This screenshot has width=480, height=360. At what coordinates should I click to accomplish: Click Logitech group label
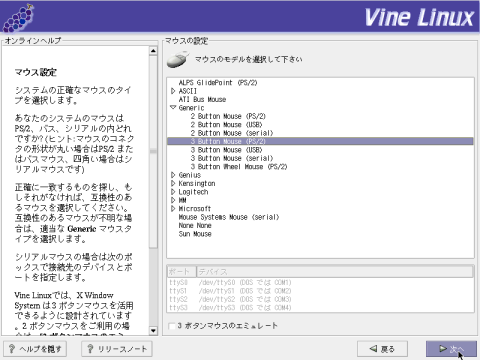point(193,192)
